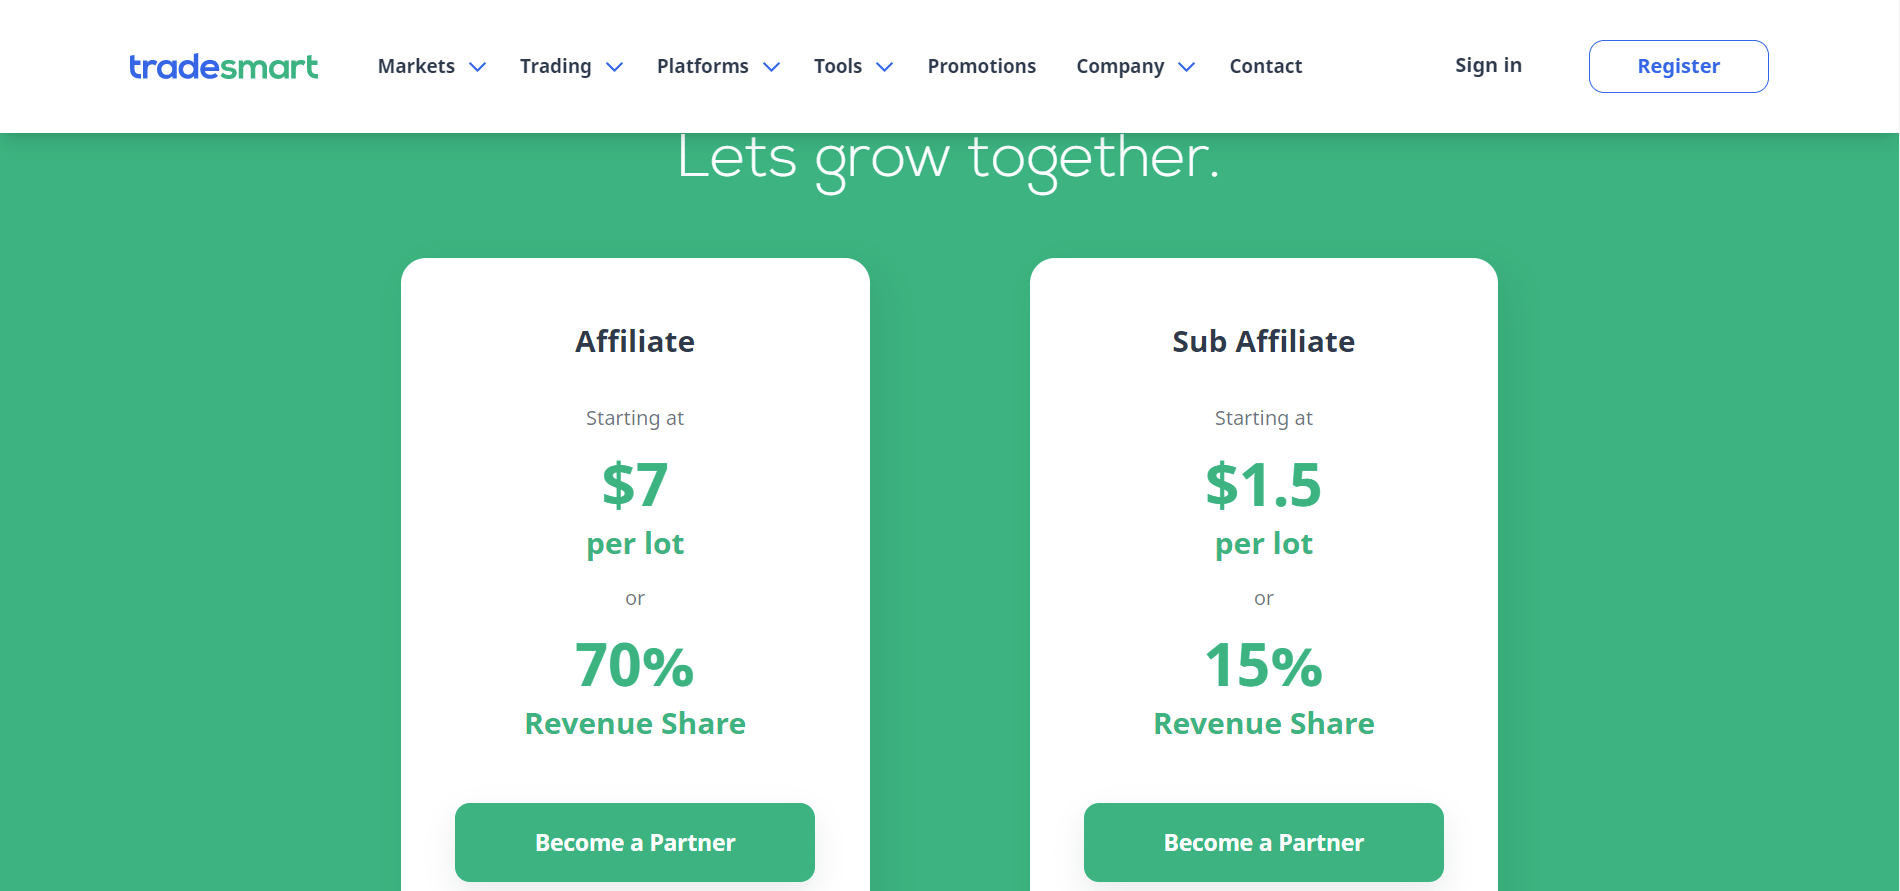The width and height of the screenshot is (1900, 891).
Task: Expand the Markets dropdown chevron
Action: [478, 67]
